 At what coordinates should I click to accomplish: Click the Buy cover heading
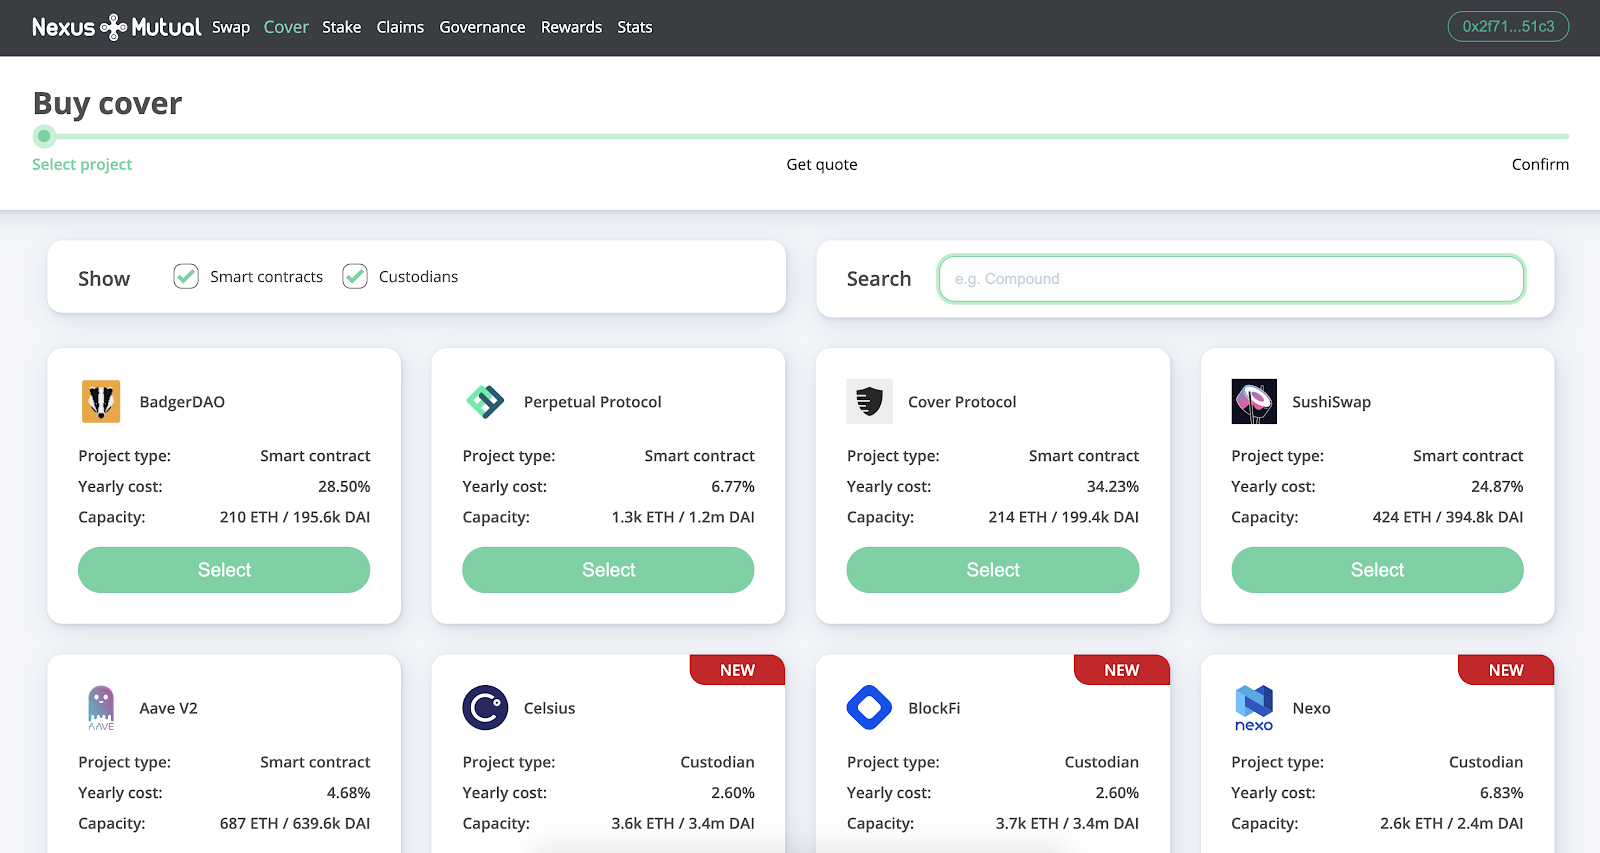point(107,103)
